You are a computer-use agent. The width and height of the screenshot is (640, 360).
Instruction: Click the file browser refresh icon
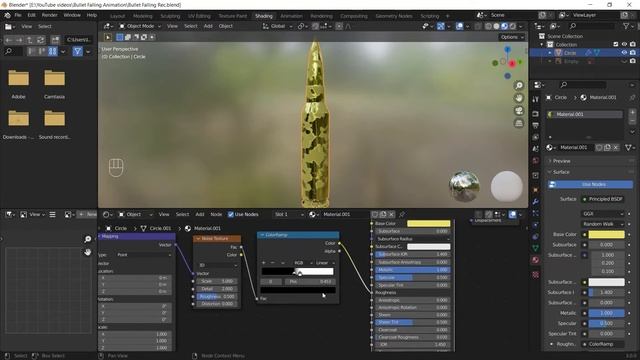tap(40, 40)
